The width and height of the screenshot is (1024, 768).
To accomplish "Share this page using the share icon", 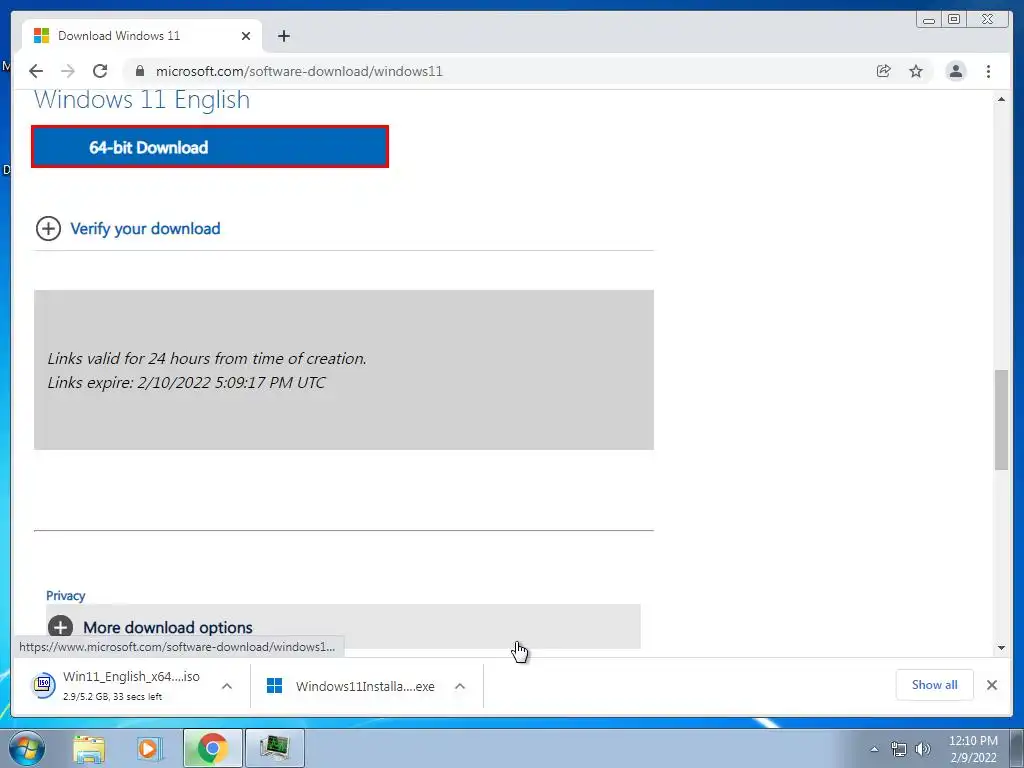I will (x=884, y=71).
